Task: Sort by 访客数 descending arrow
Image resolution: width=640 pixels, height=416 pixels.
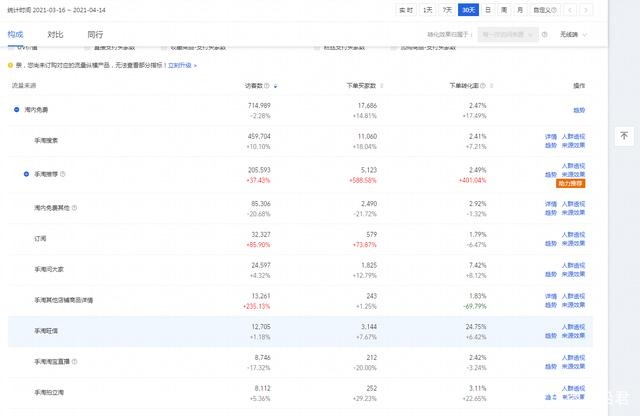Action: pos(276,86)
